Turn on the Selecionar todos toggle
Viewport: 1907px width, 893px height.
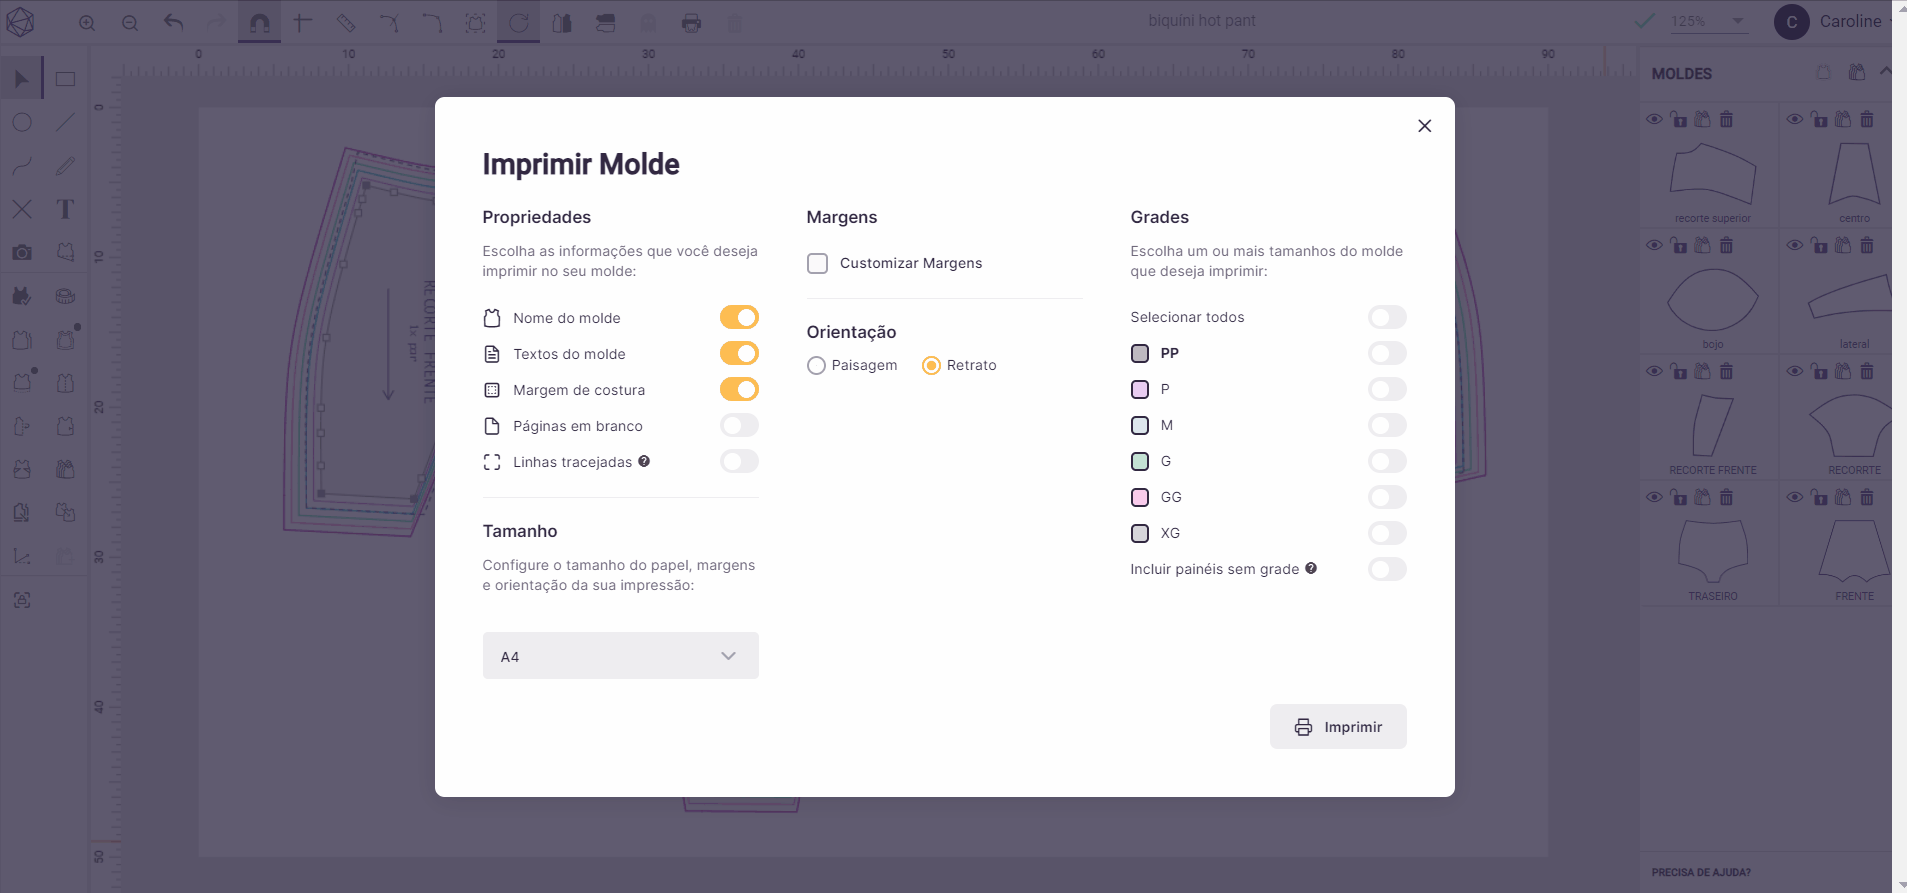pyautogui.click(x=1386, y=317)
